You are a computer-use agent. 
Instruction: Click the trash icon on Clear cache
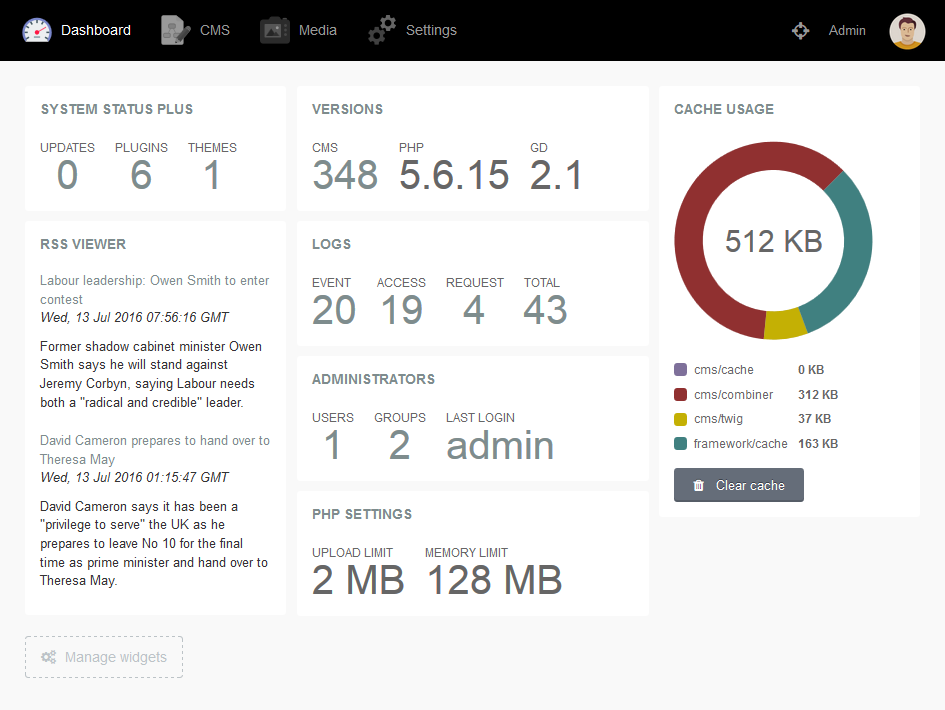point(699,485)
